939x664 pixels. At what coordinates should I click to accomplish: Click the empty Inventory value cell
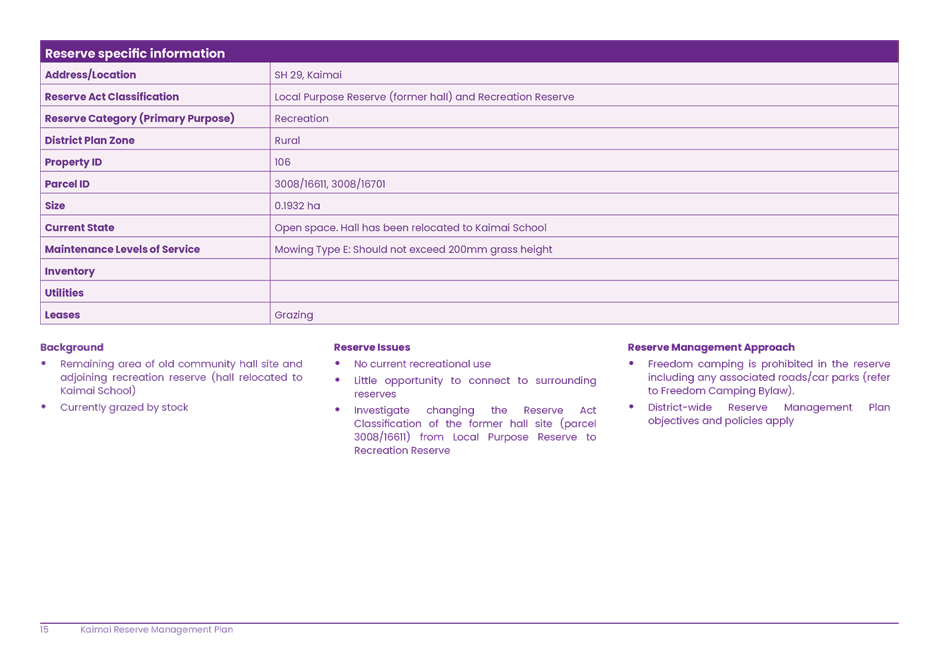(x=584, y=271)
